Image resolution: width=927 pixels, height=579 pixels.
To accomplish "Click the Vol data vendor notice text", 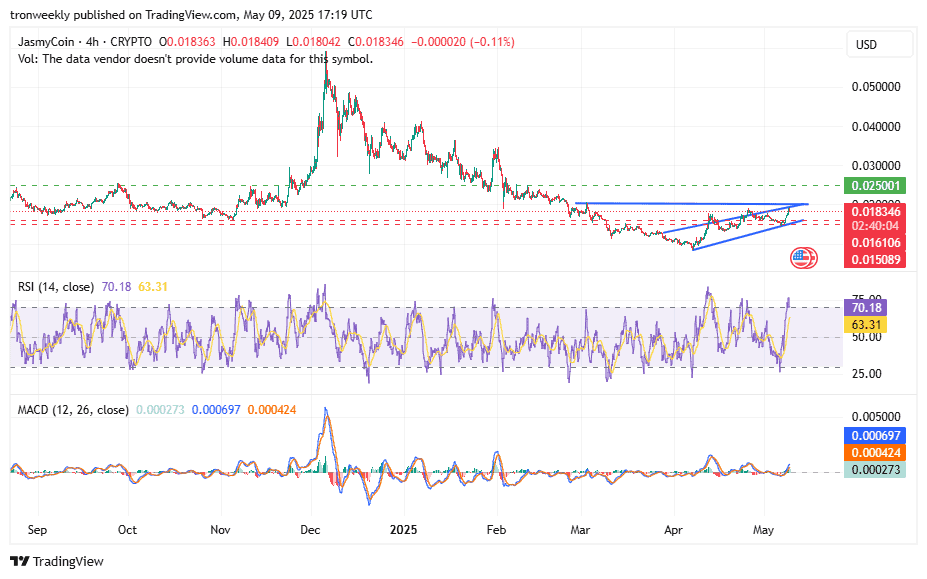I will pos(195,59).
